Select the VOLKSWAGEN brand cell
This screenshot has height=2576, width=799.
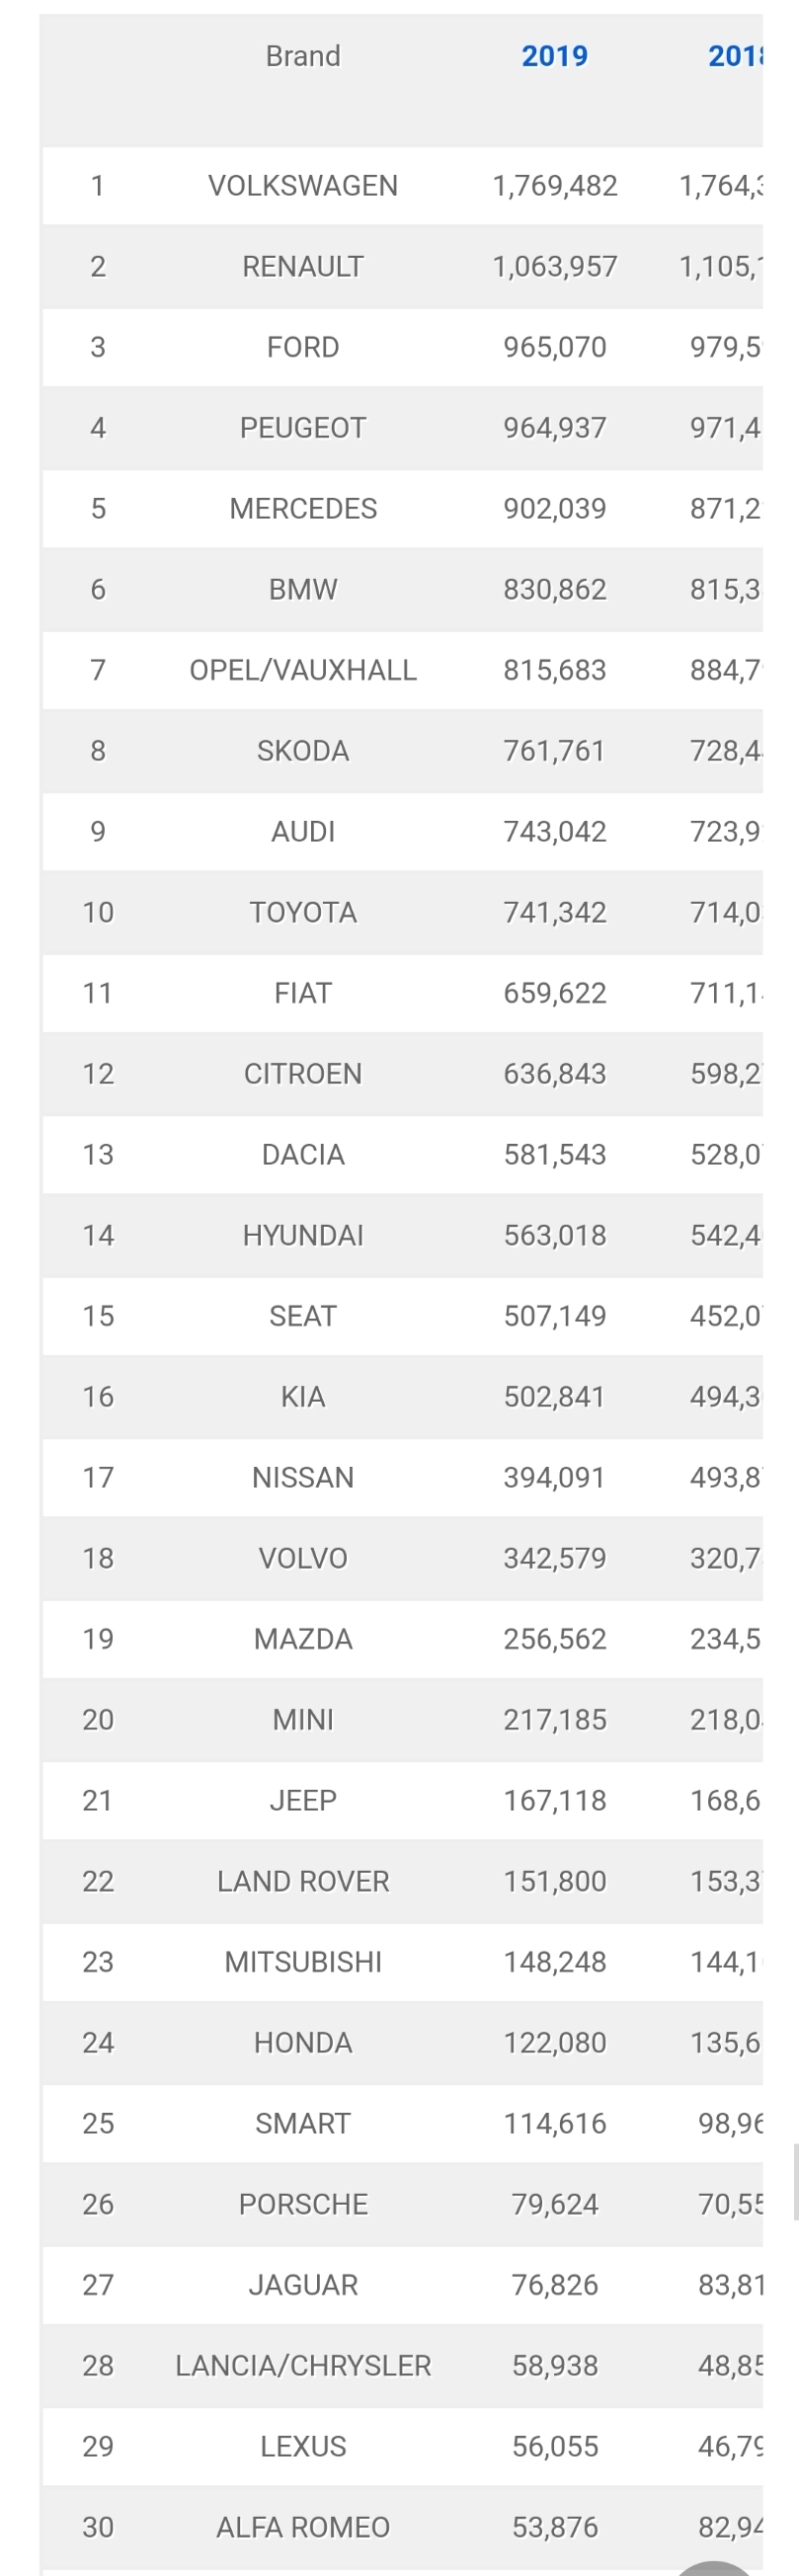click(303, 186)
